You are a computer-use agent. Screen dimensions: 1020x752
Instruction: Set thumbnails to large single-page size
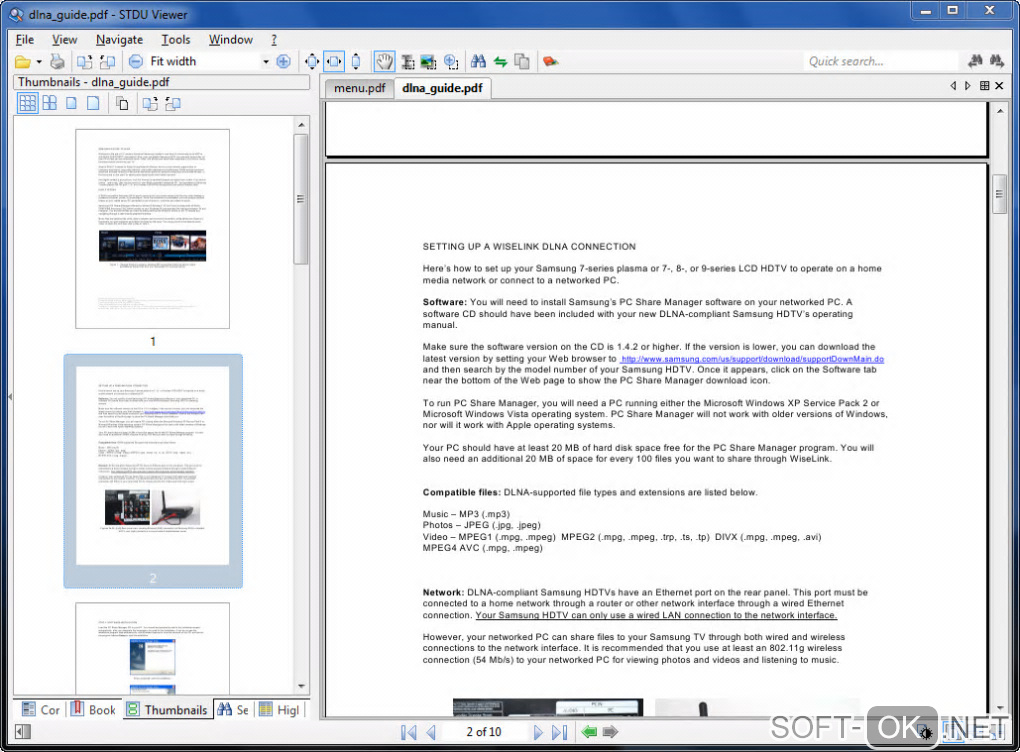click(94, 103)
